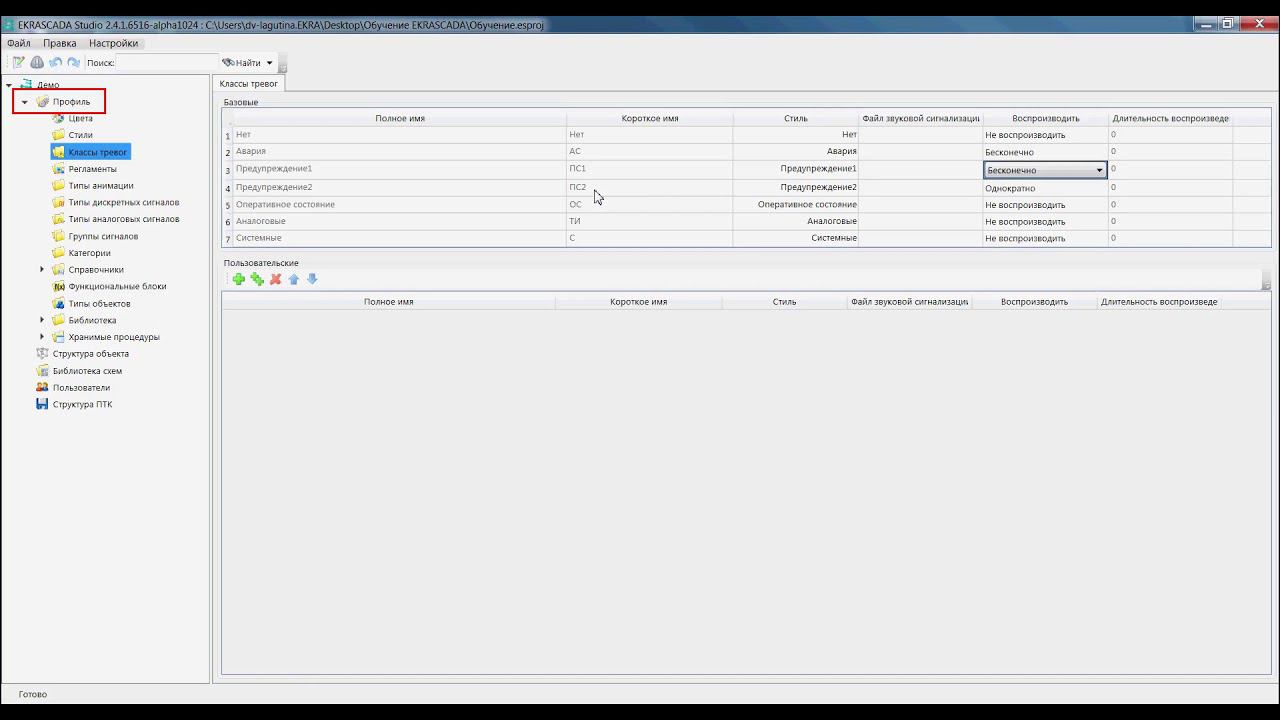Image resolution: width=1280 pixels, height=720 pixels.
Task: Open Категории tree item
Action: click(x=89, y=253)
